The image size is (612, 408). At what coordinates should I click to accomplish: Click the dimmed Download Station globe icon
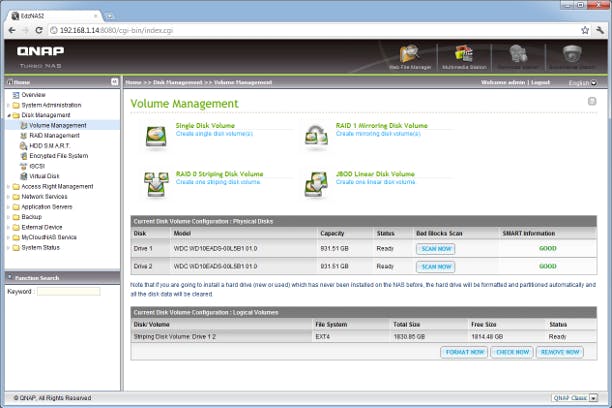518,54
